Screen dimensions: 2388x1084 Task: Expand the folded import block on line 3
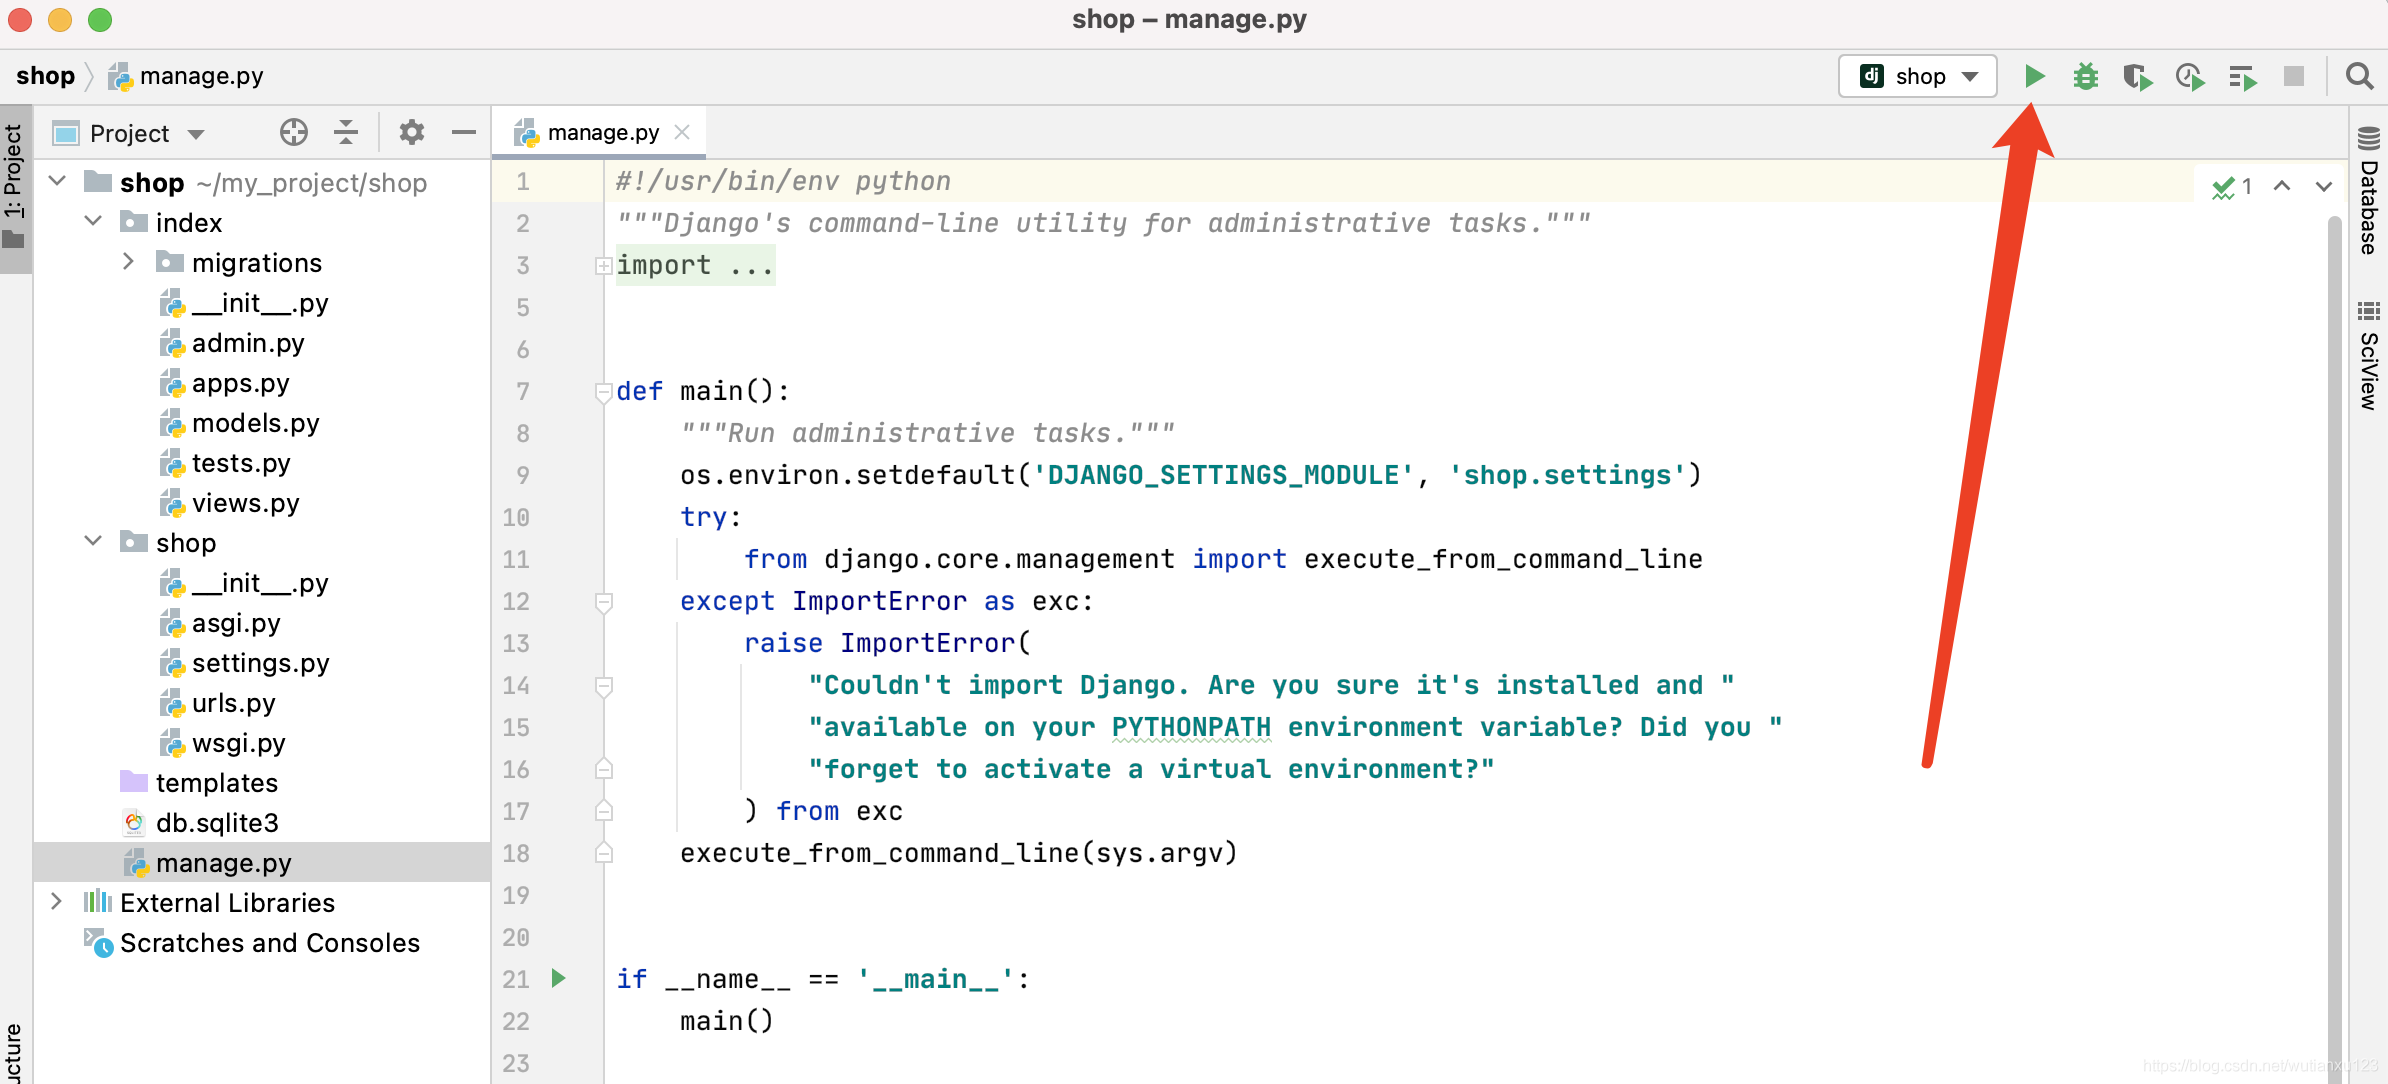point(603,265)
